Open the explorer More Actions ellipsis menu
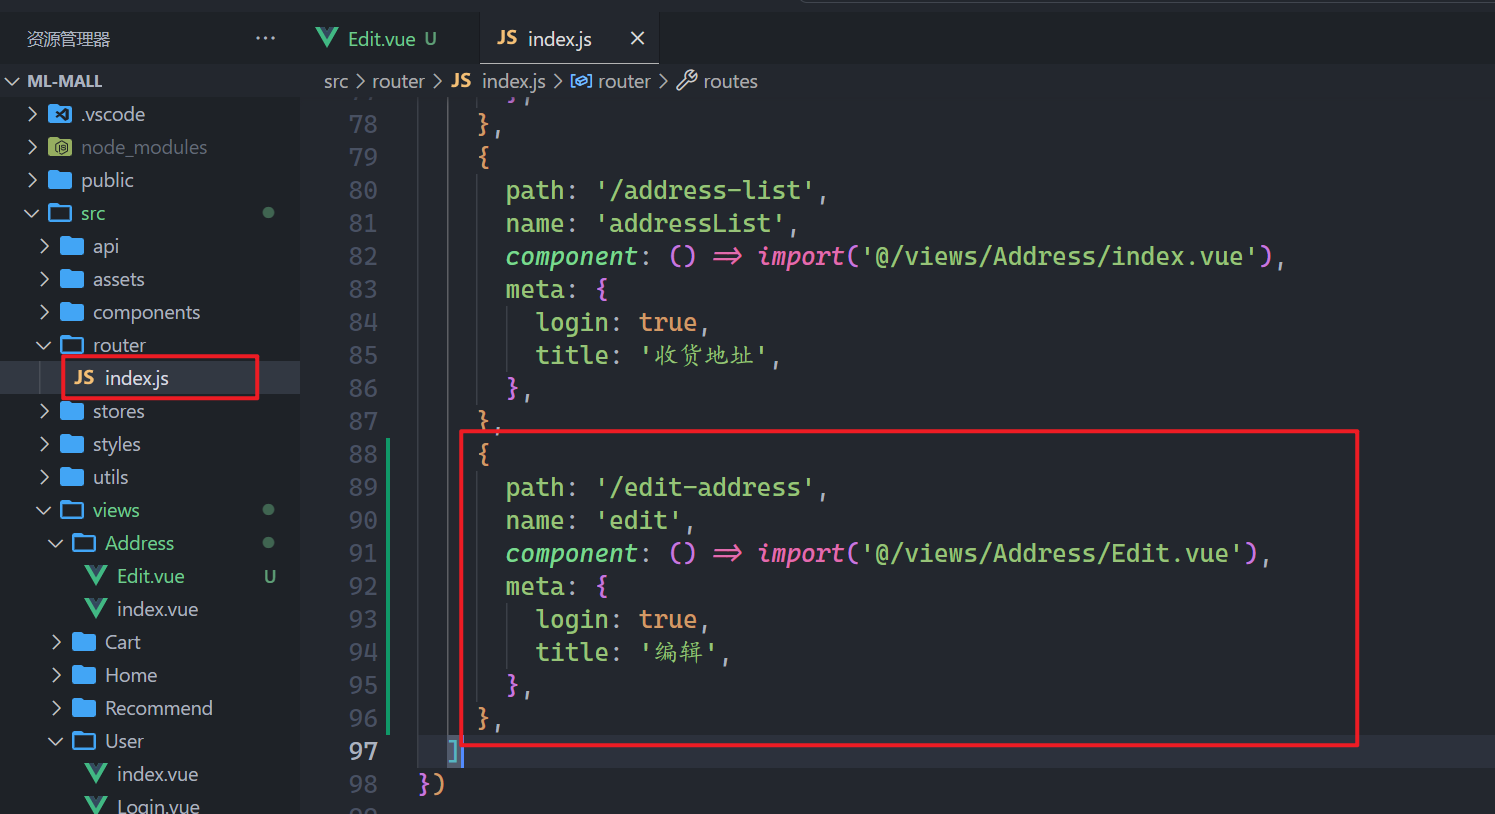This screenshot has width=1495, height=814. (265, 38)
